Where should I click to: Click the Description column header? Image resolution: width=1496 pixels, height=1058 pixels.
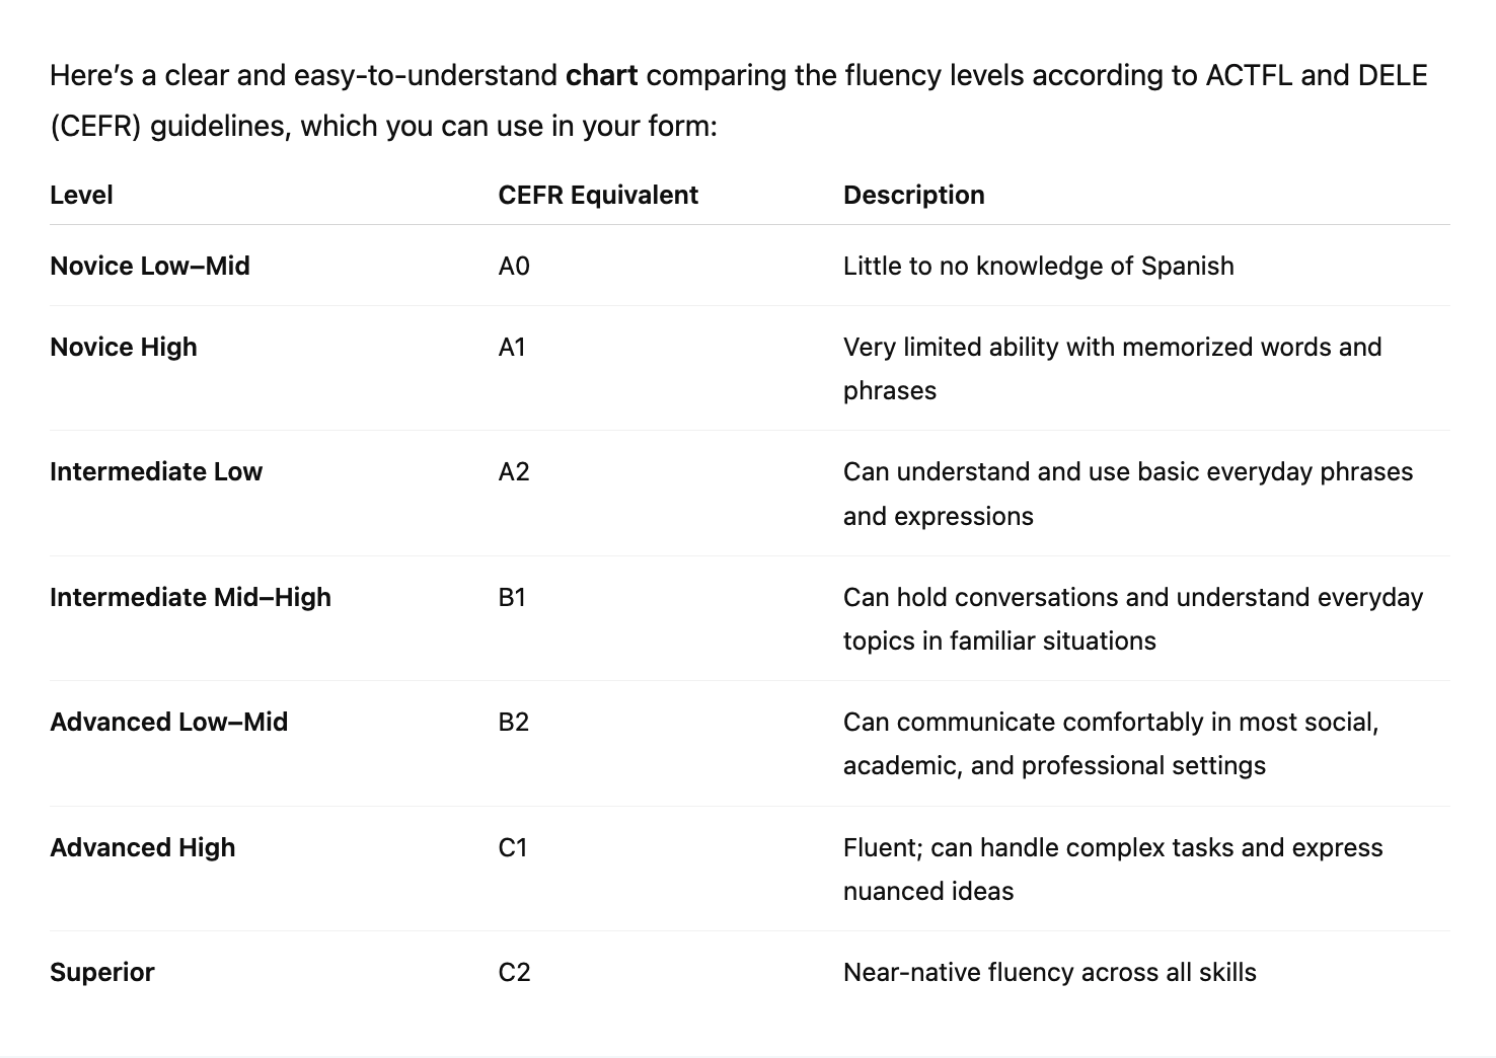(x=914, y=195)
